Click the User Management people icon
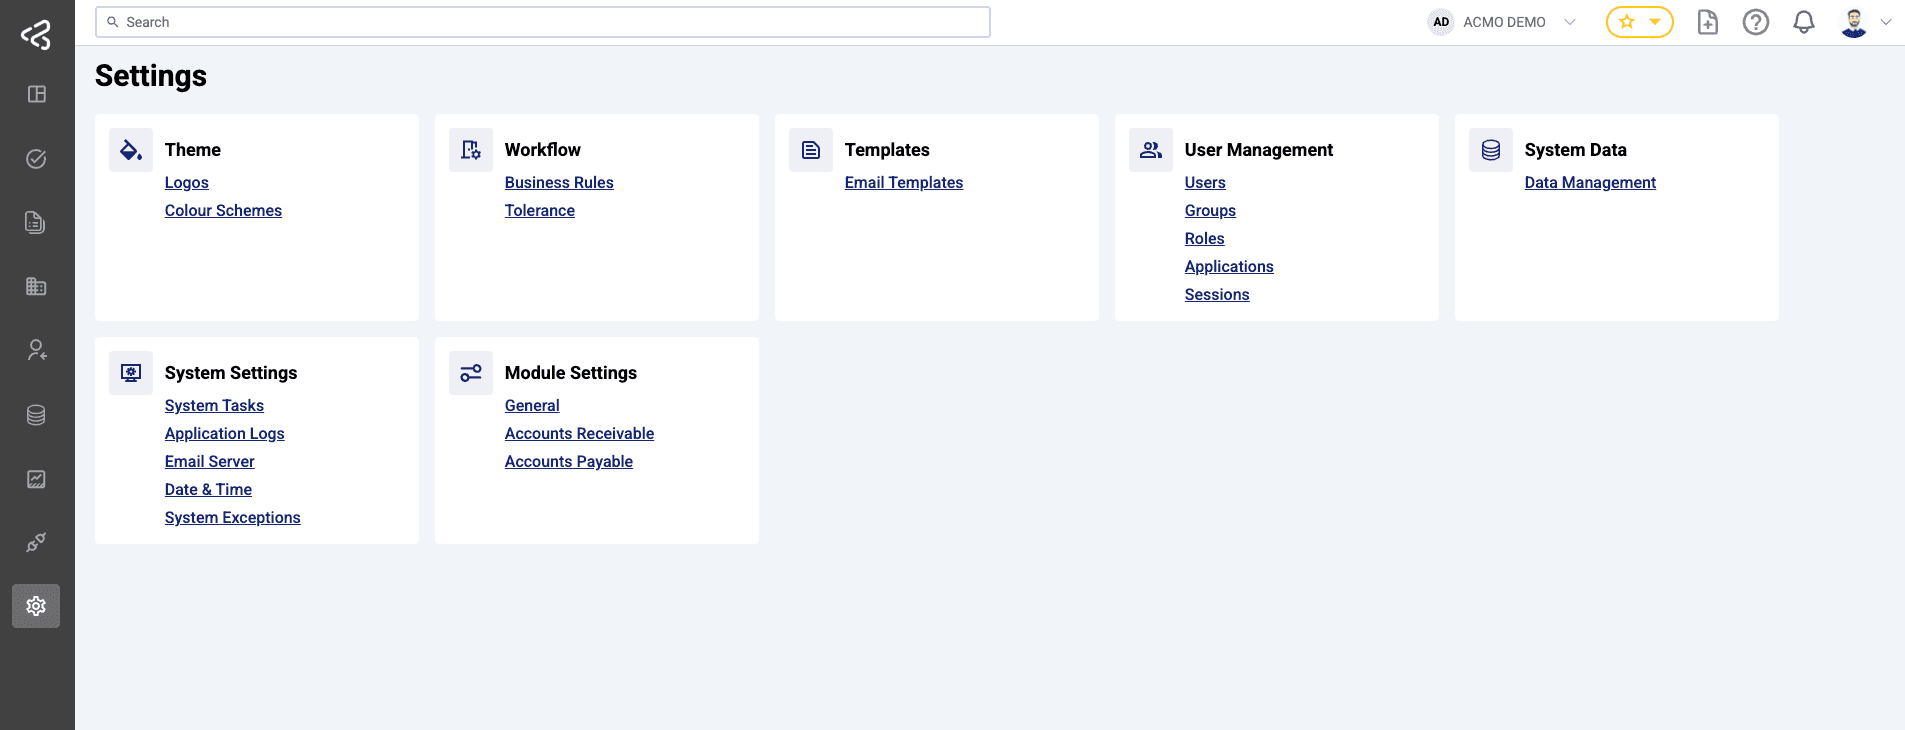 [1151, 150]
